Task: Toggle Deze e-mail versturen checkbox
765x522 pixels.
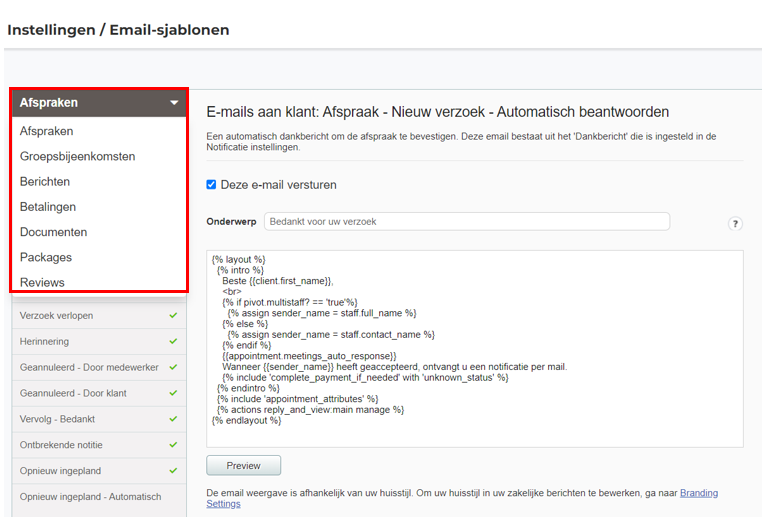Action: (x=211, y=184)
